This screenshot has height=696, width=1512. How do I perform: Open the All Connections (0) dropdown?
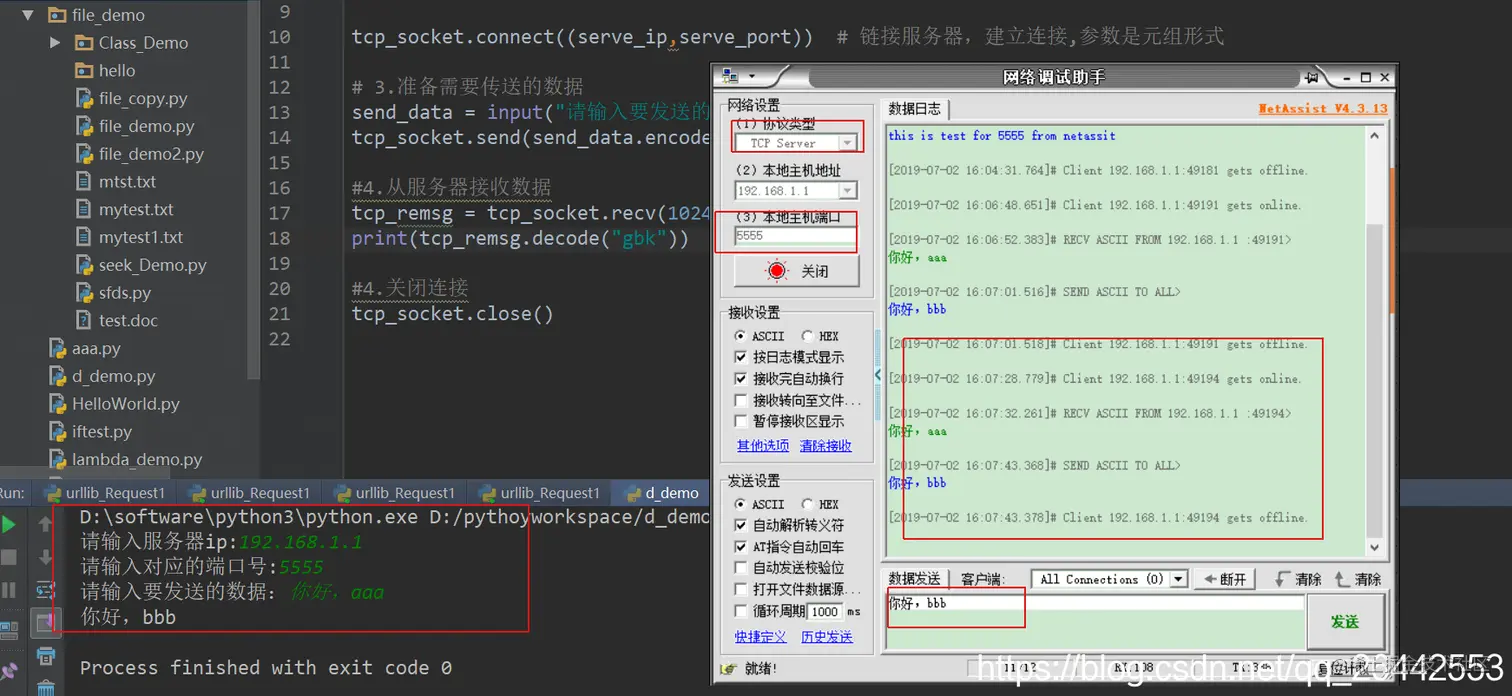coord(1178,579)
